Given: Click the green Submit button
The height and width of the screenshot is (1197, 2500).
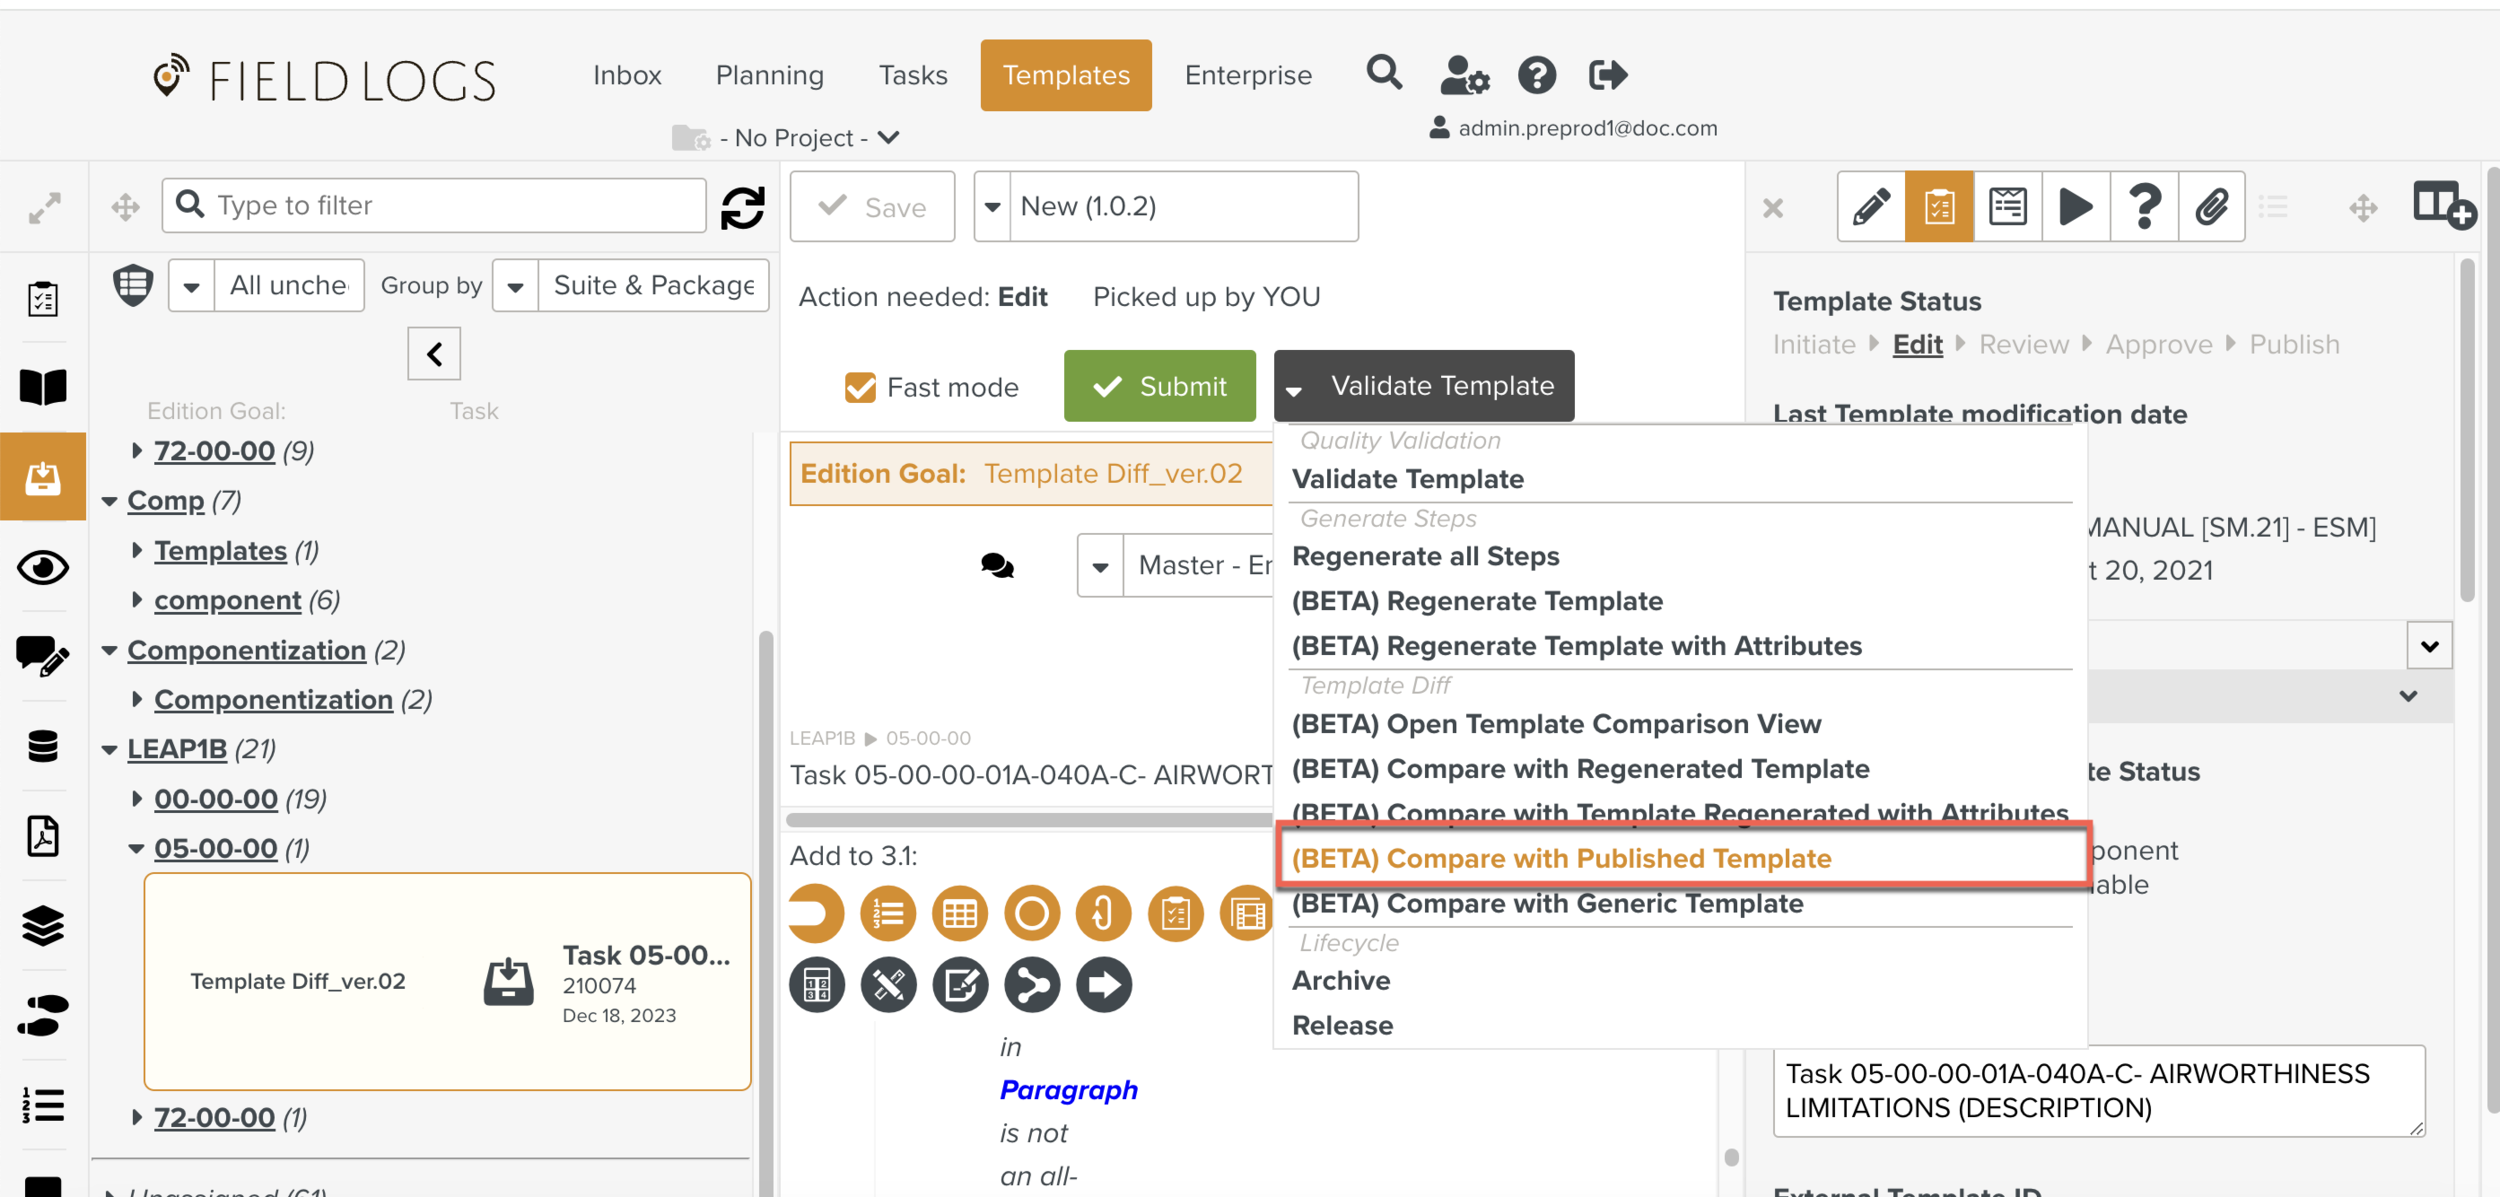Looking at the screenshot, I should pyautogui.click(x=1160, y=386).
